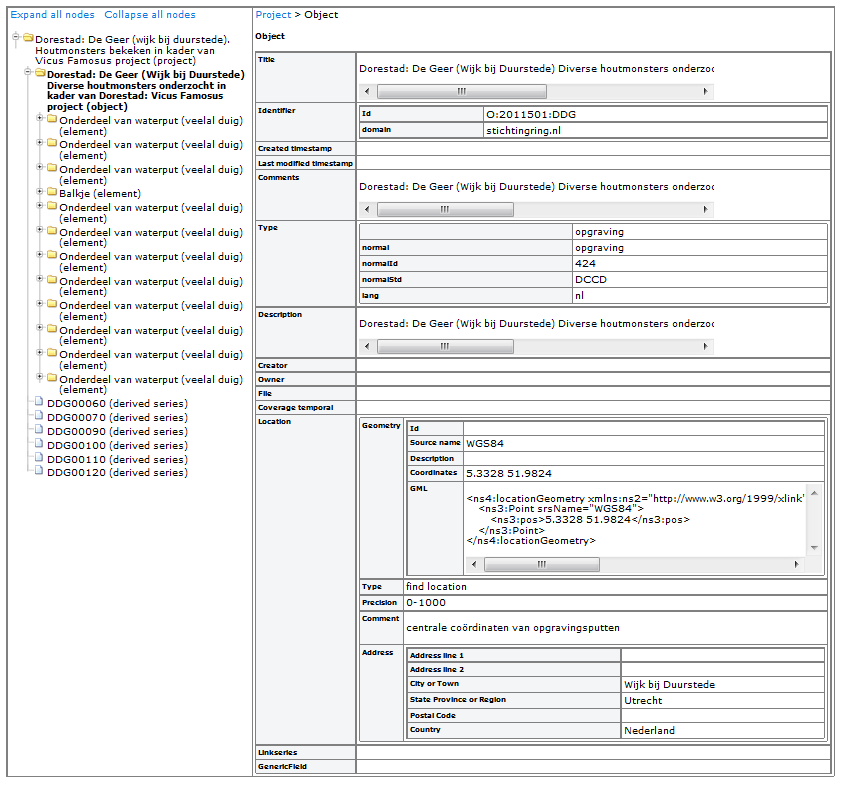This screenshot has width=841, height=785.
Task: Click the GML box scroll-up arrow
Action: (814, 493)
